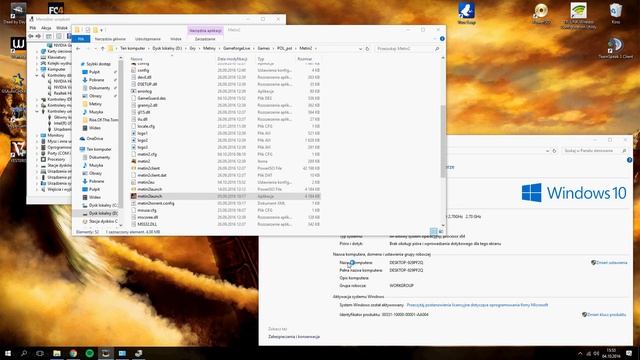Open the TeamSpeak 3 Client desktop icon
Screen dimensions: 640x360
click(x=616, y=48)
